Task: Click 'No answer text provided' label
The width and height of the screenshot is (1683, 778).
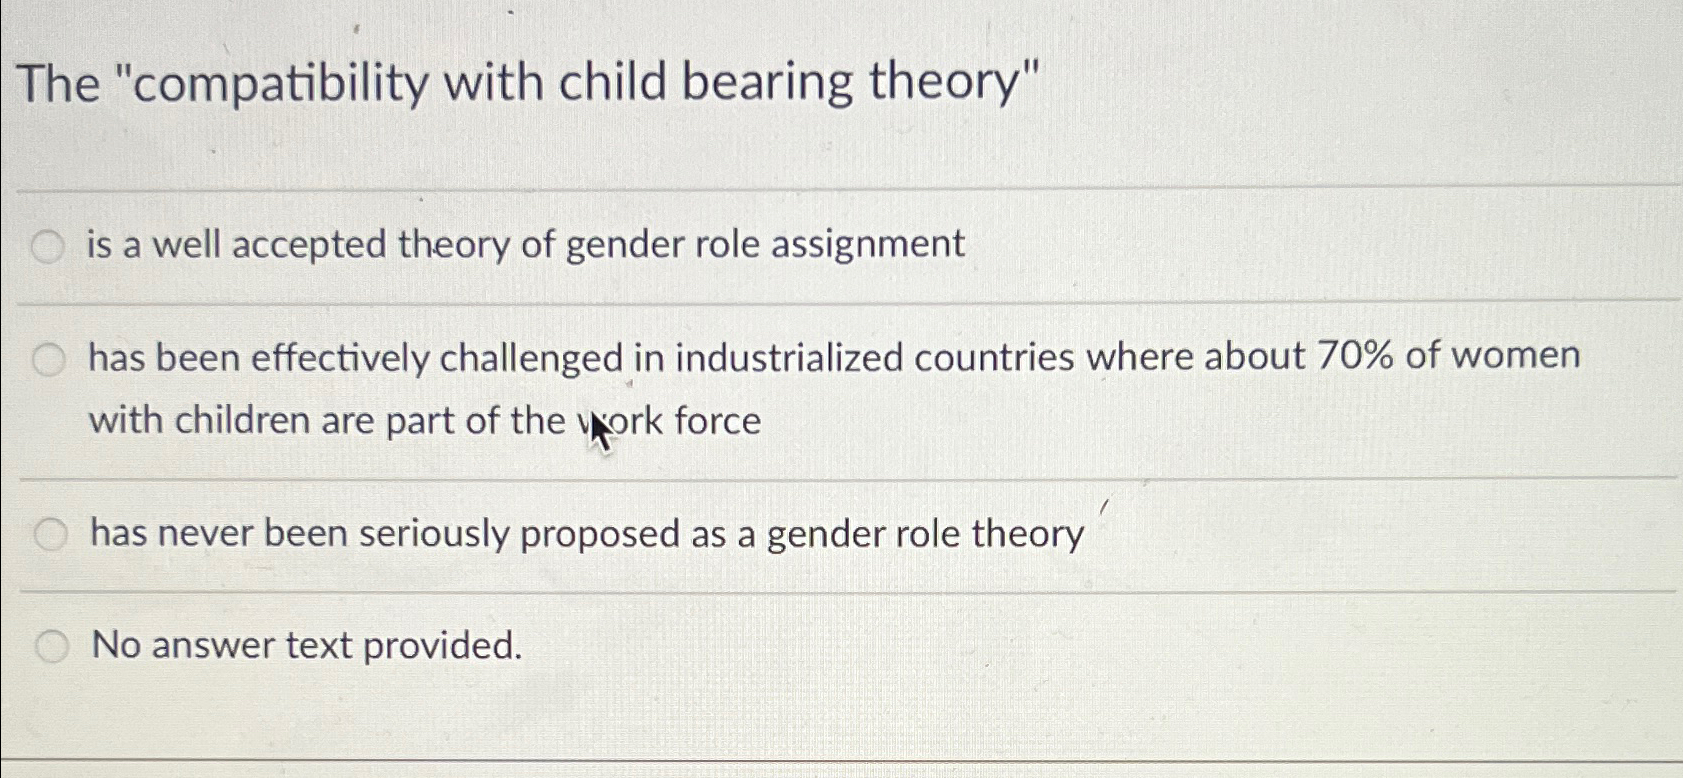Action: click(x=305, y=645)
